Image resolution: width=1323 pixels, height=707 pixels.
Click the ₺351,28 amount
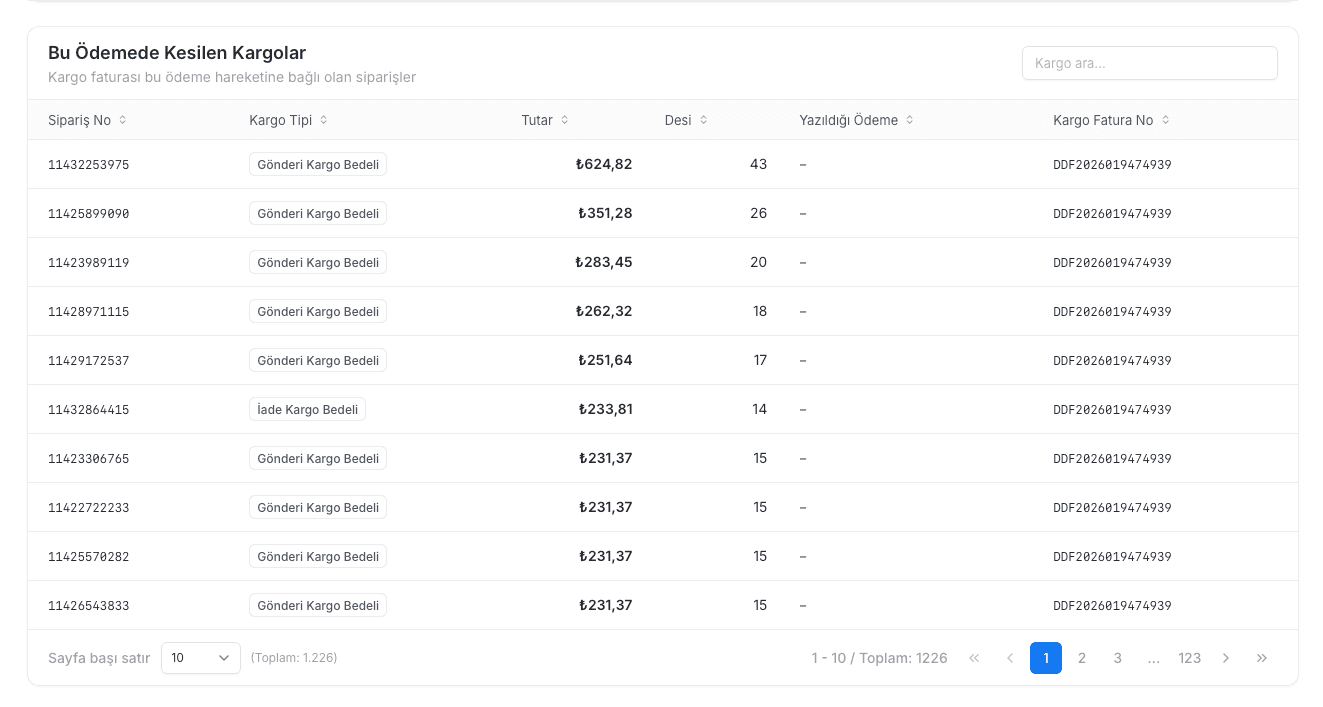pyautogui.click(x=605, y=213)
